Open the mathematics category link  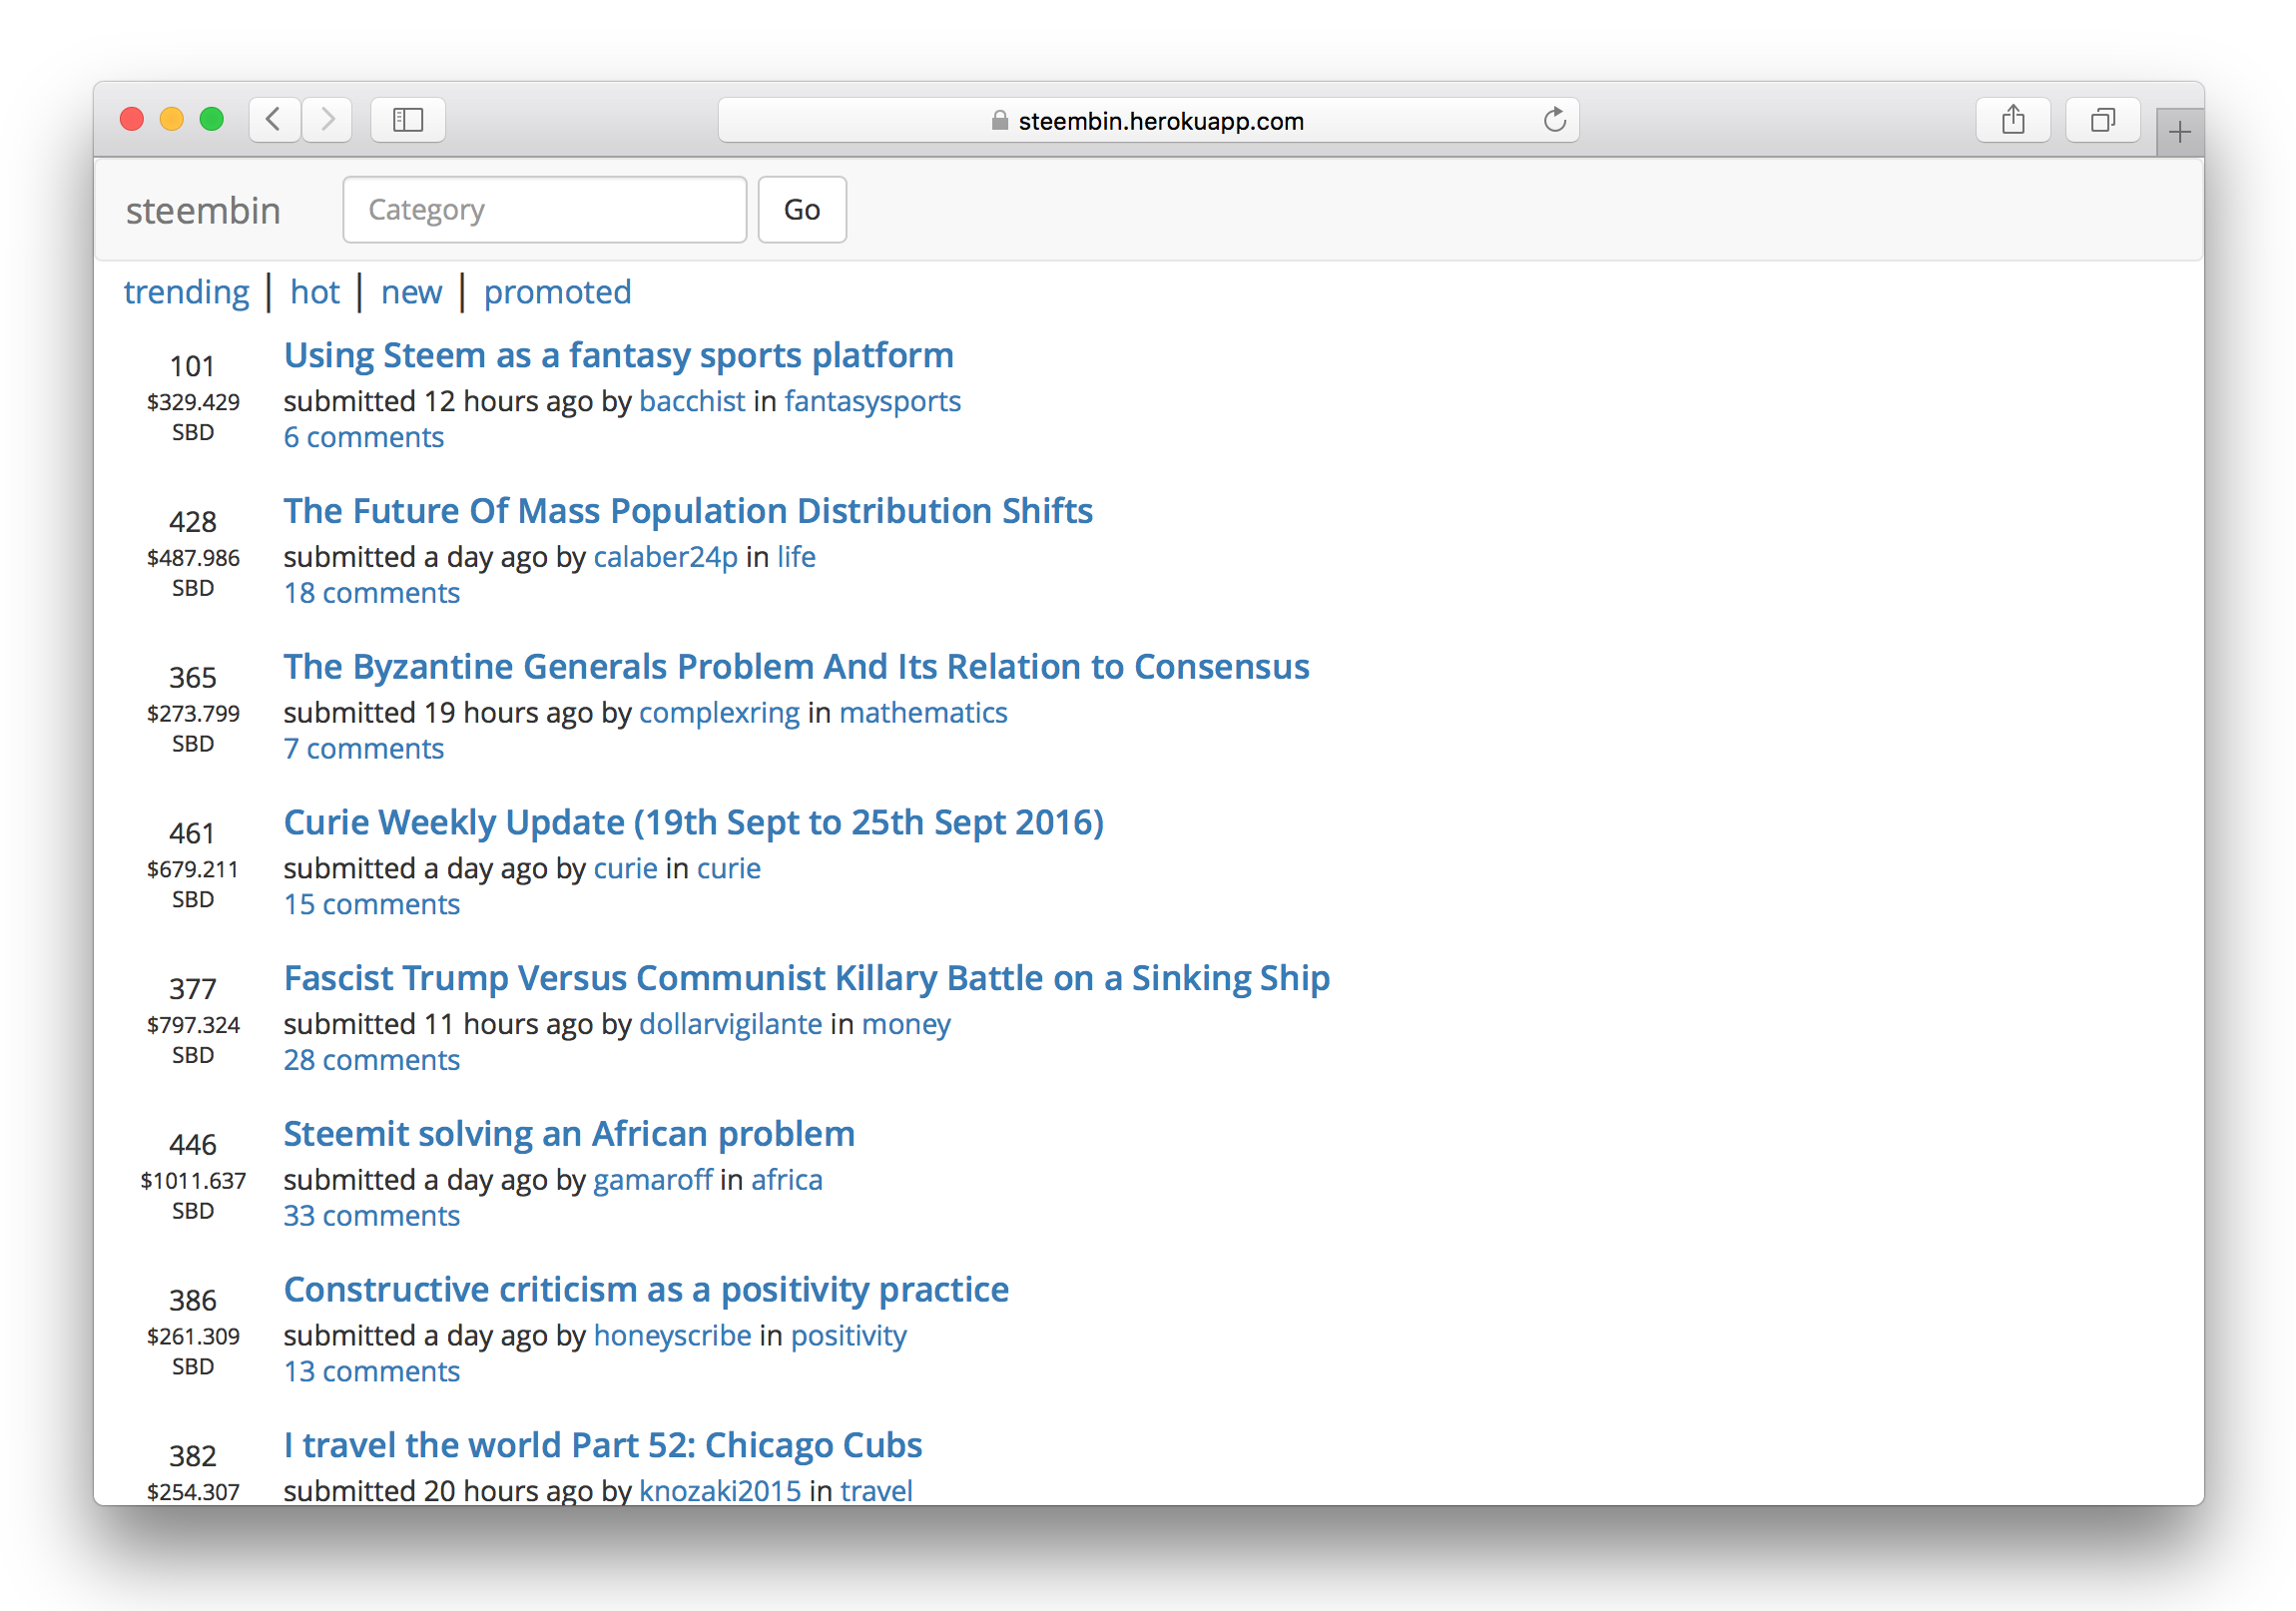coord(922,713)
